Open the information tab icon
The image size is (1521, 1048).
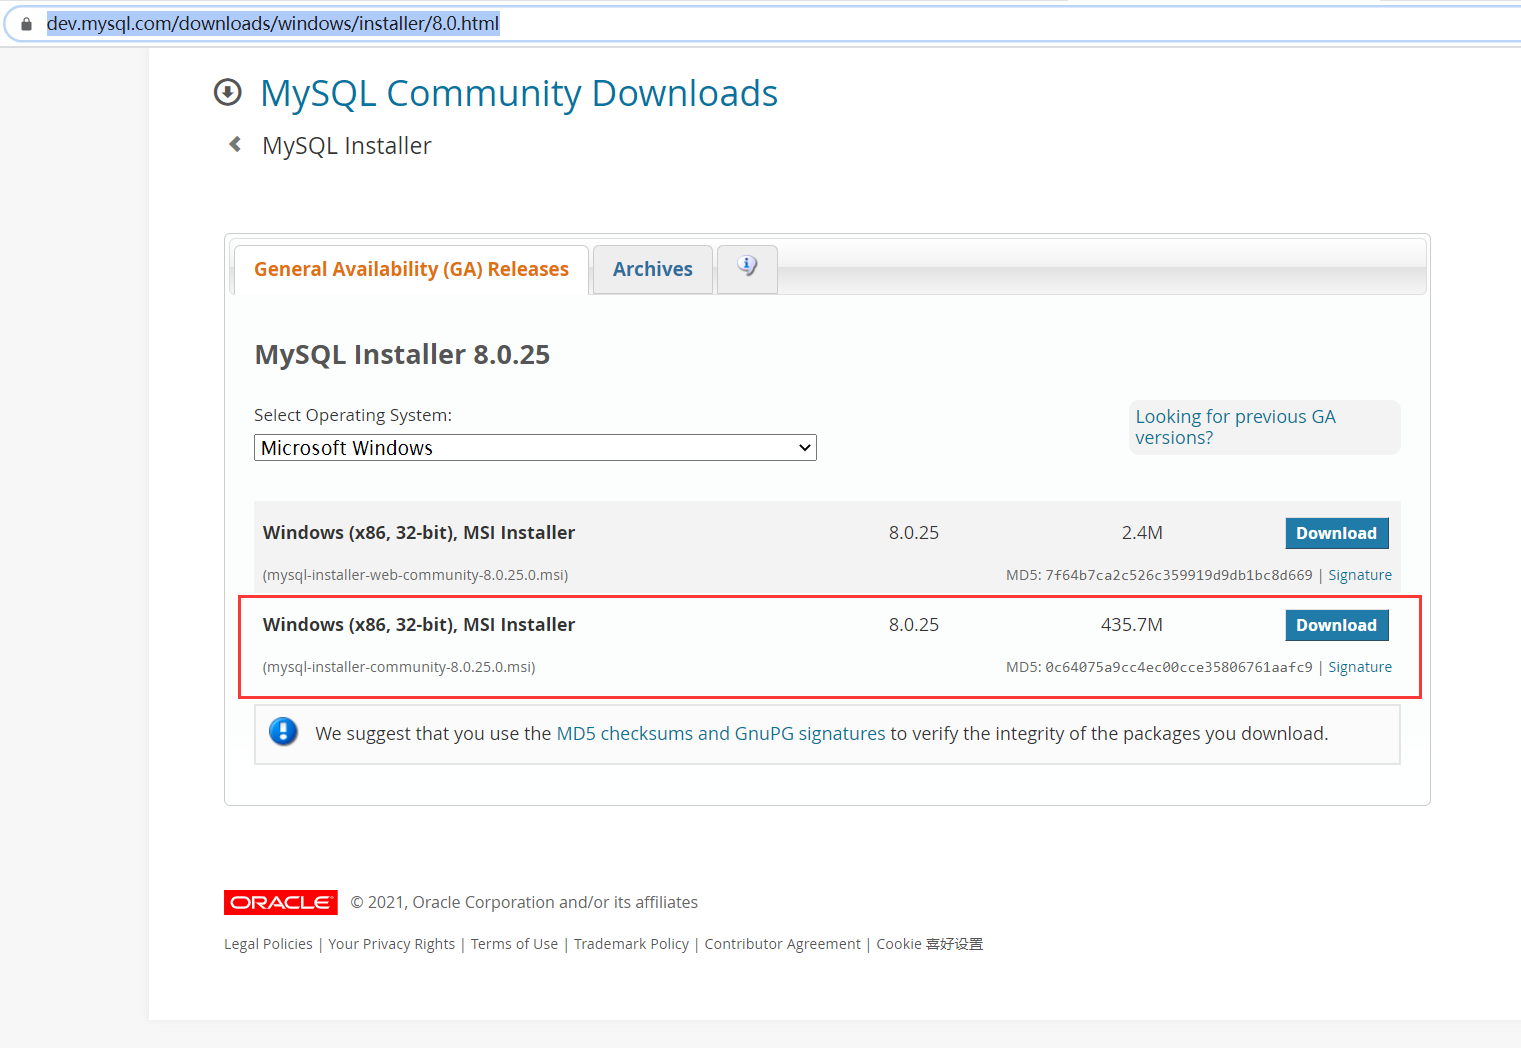747,267
